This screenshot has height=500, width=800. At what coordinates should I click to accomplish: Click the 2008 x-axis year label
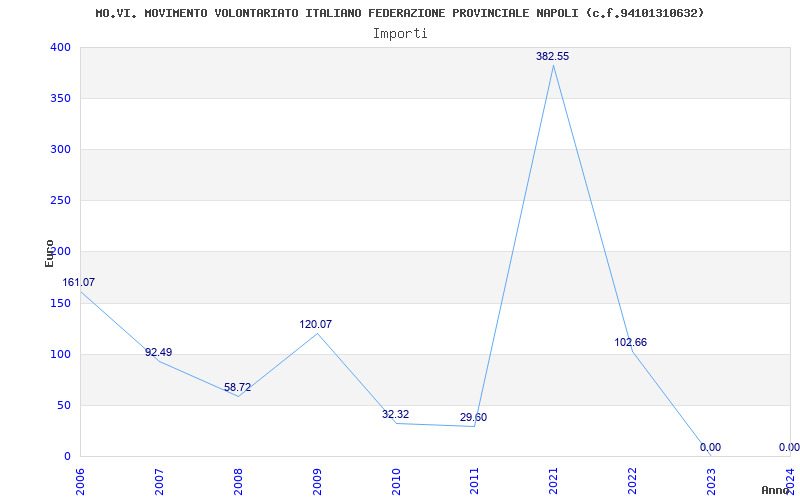(238, 480)
